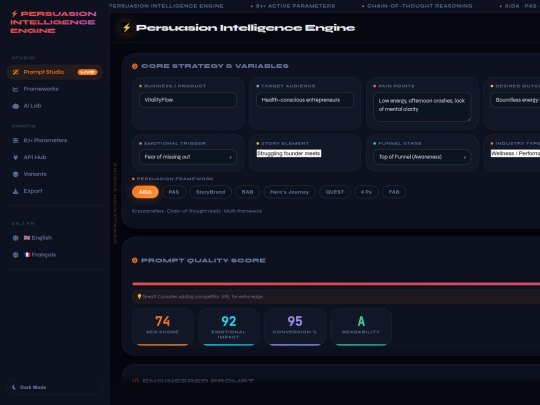The height and width of the screenshot is (405, 540).
Task: Open API Hub section
Action: [x=54, y=157]
